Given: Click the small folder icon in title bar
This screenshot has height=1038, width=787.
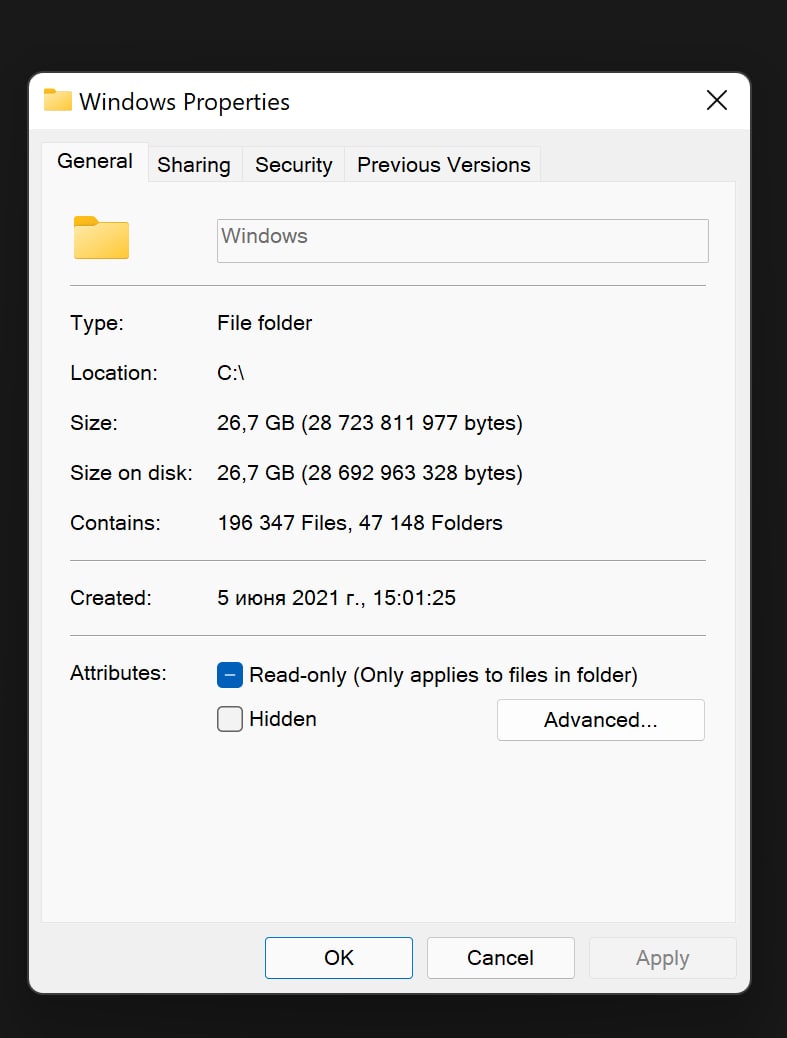Looking at the screenshot, I should coord(58,100).
